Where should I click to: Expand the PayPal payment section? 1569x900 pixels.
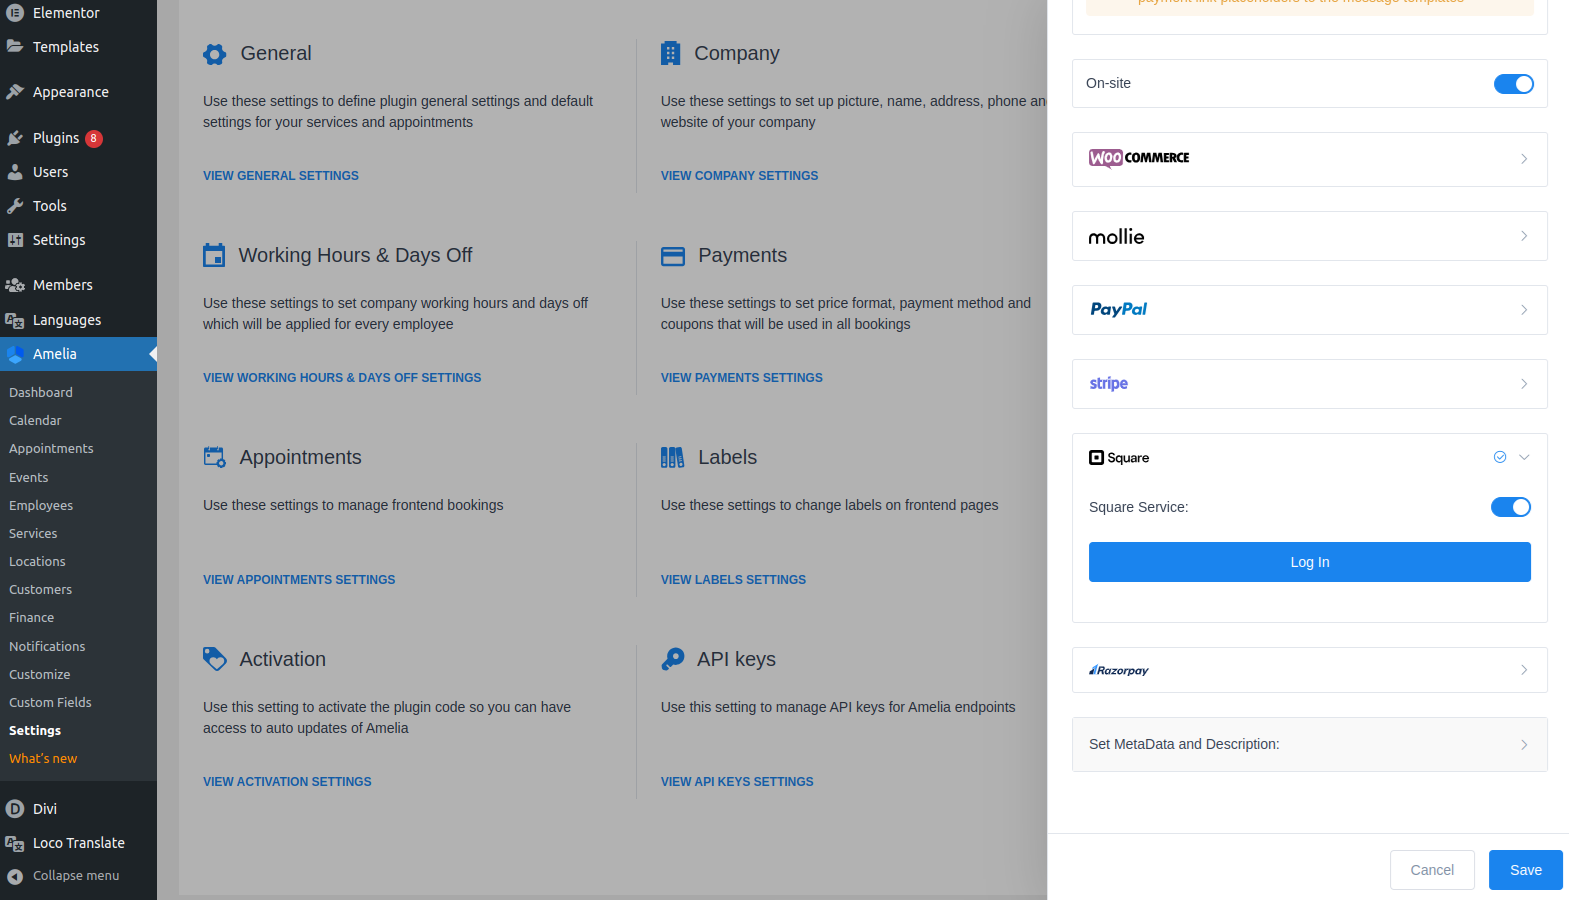[x=1310, y=310]
